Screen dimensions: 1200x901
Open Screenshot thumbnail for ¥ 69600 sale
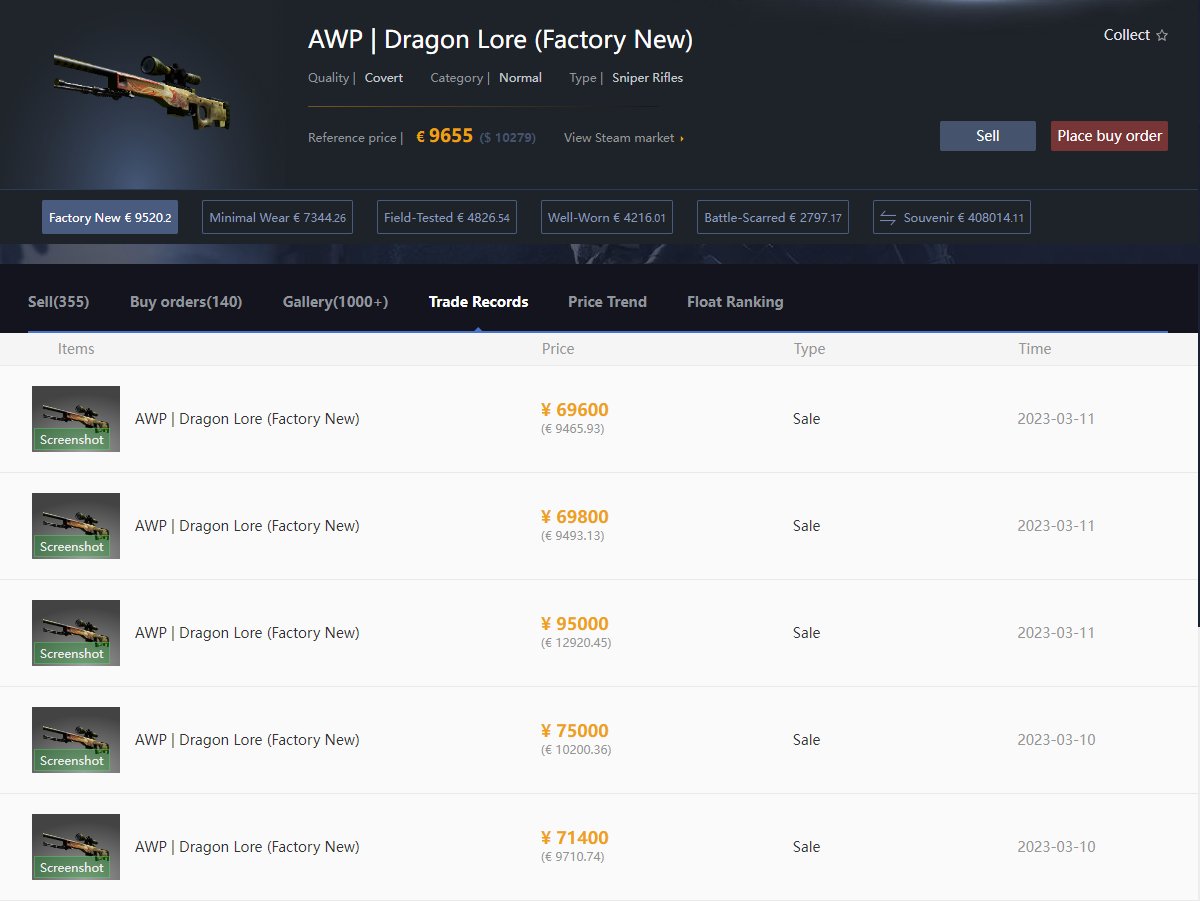point(76,419)
